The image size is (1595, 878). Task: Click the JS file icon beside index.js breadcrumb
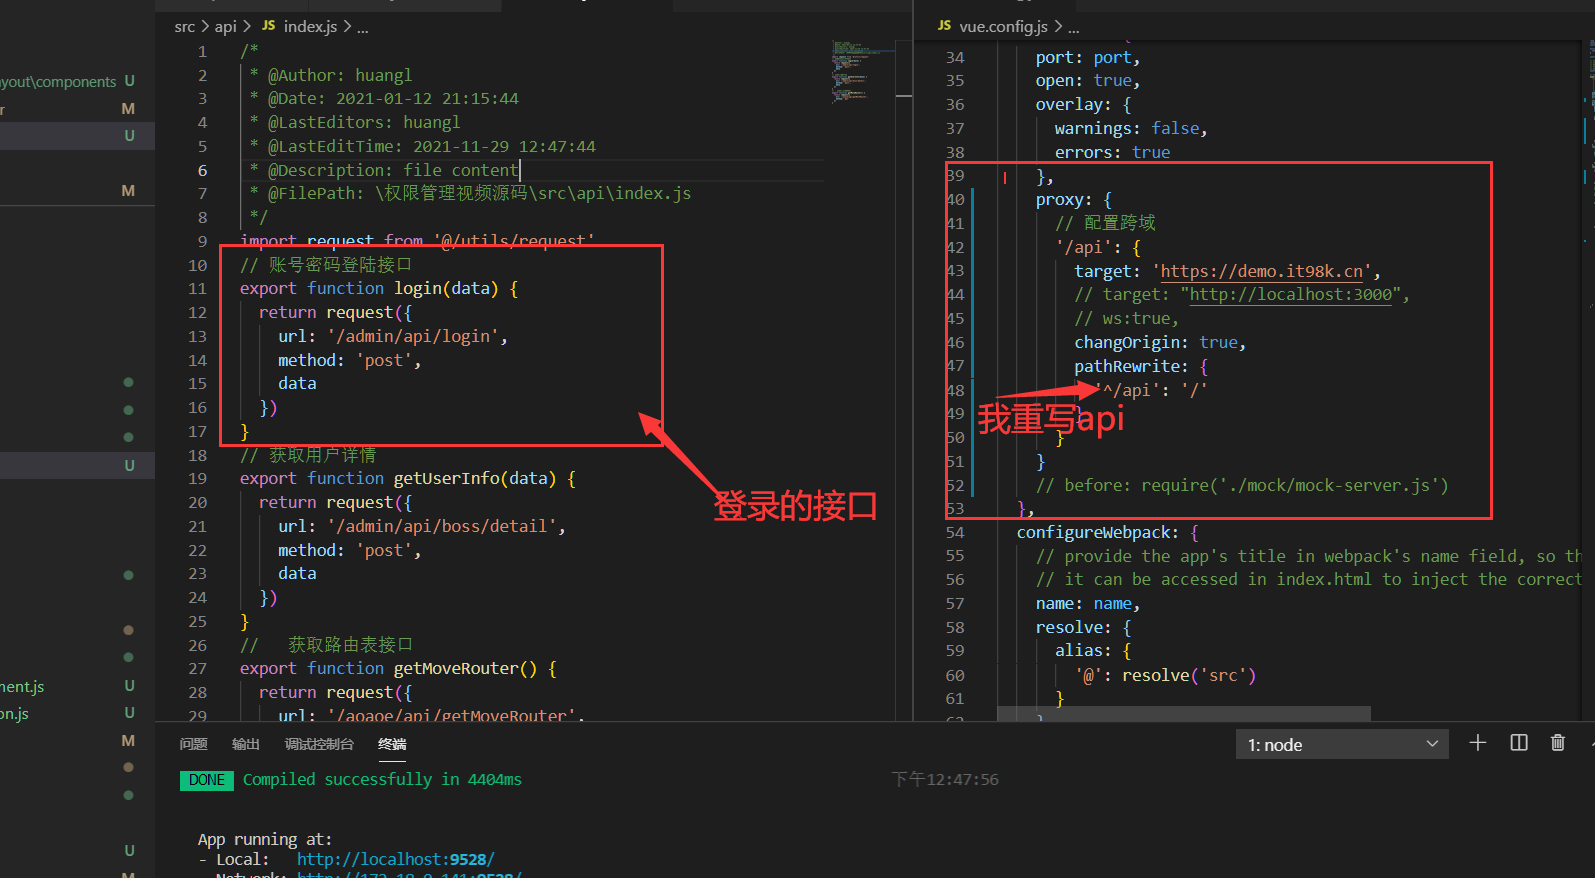[268, 26]
